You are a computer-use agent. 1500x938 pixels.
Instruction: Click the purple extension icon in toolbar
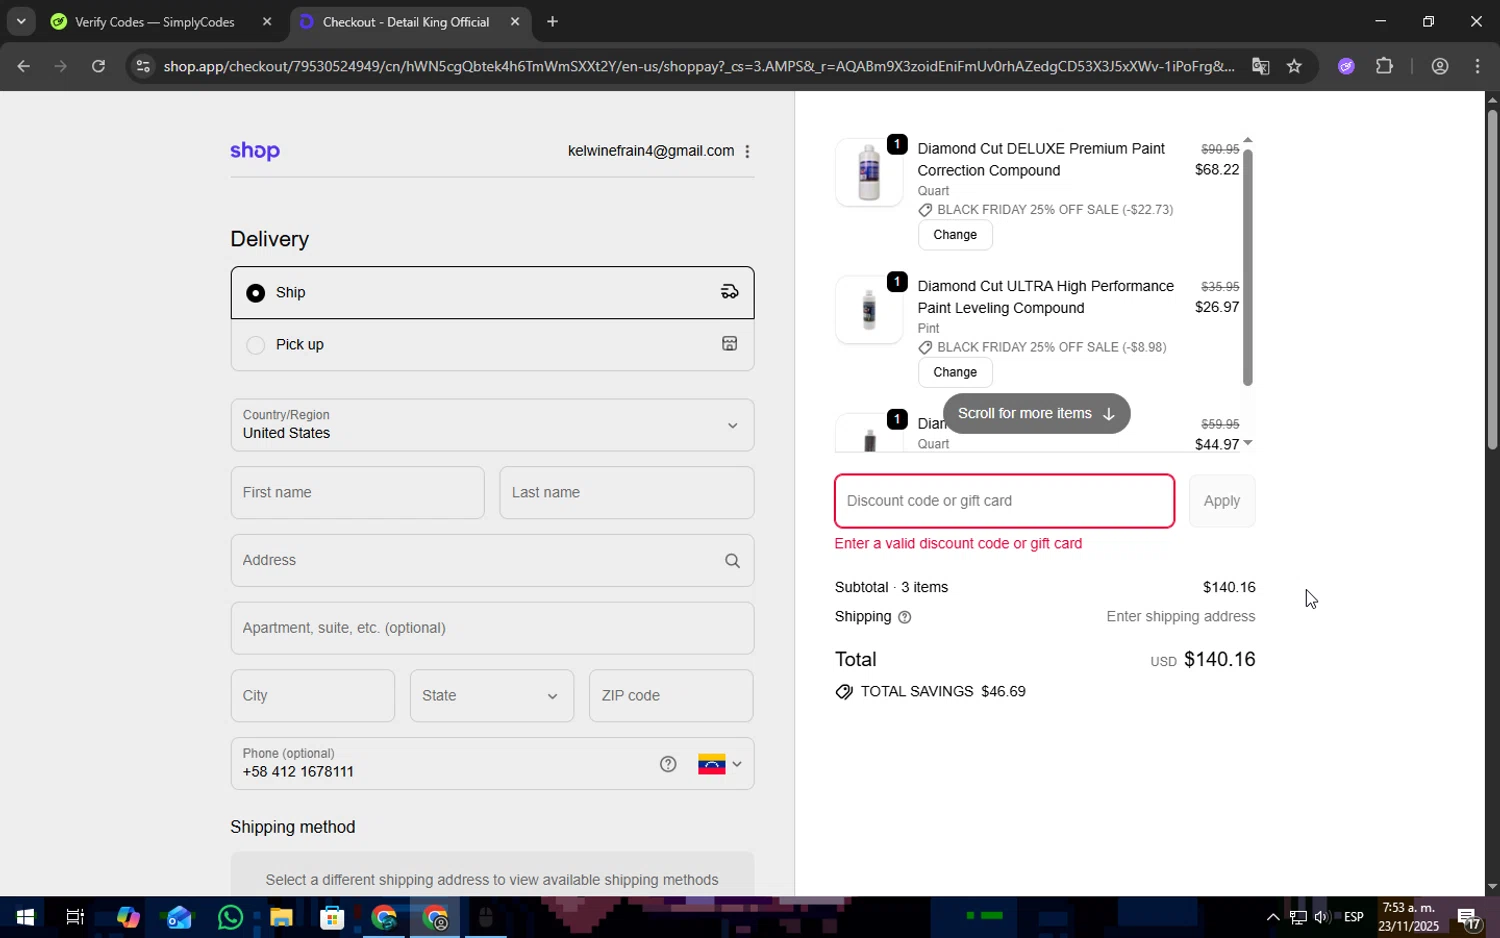pos(1346,67)
